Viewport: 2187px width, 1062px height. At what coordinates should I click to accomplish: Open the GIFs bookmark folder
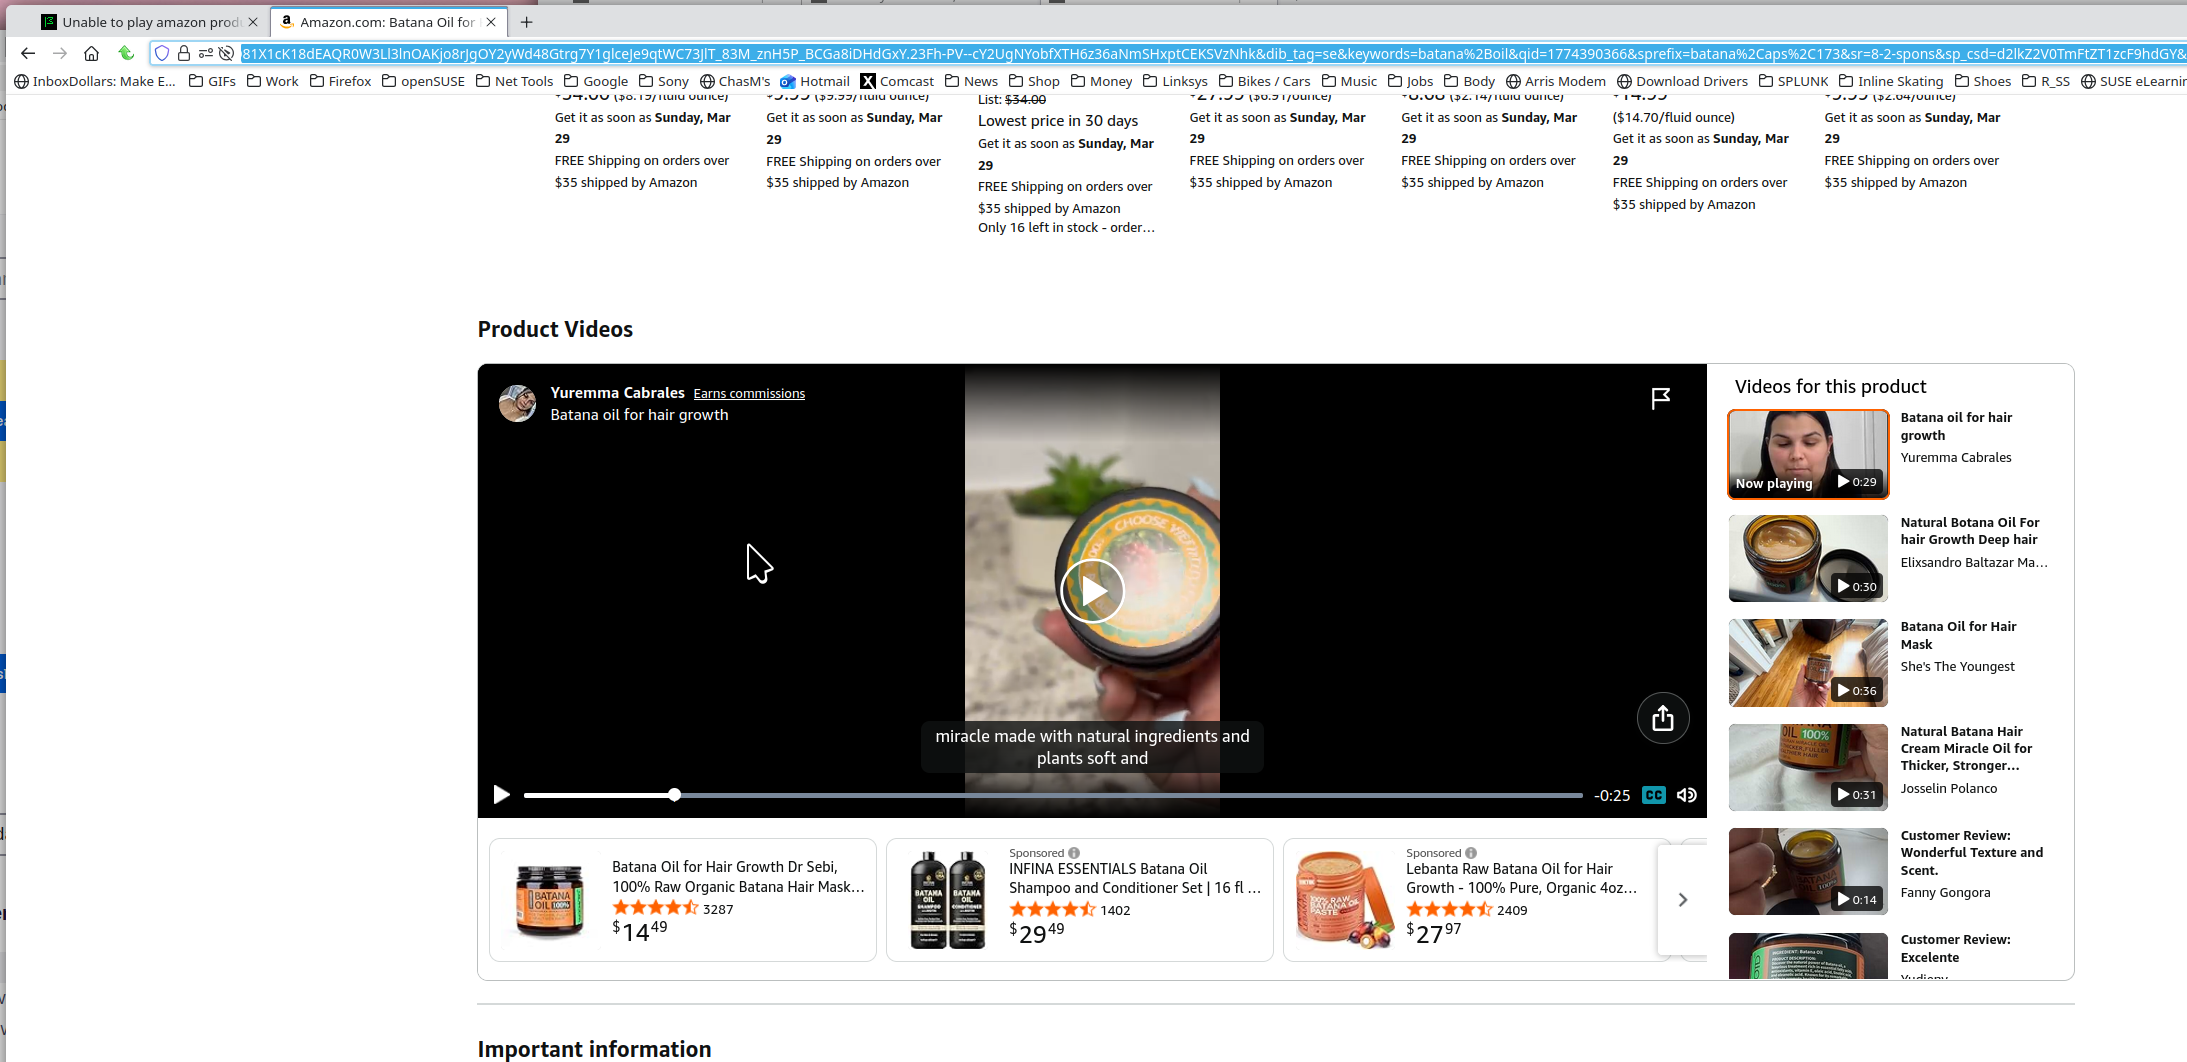click(x=213, y=81)
